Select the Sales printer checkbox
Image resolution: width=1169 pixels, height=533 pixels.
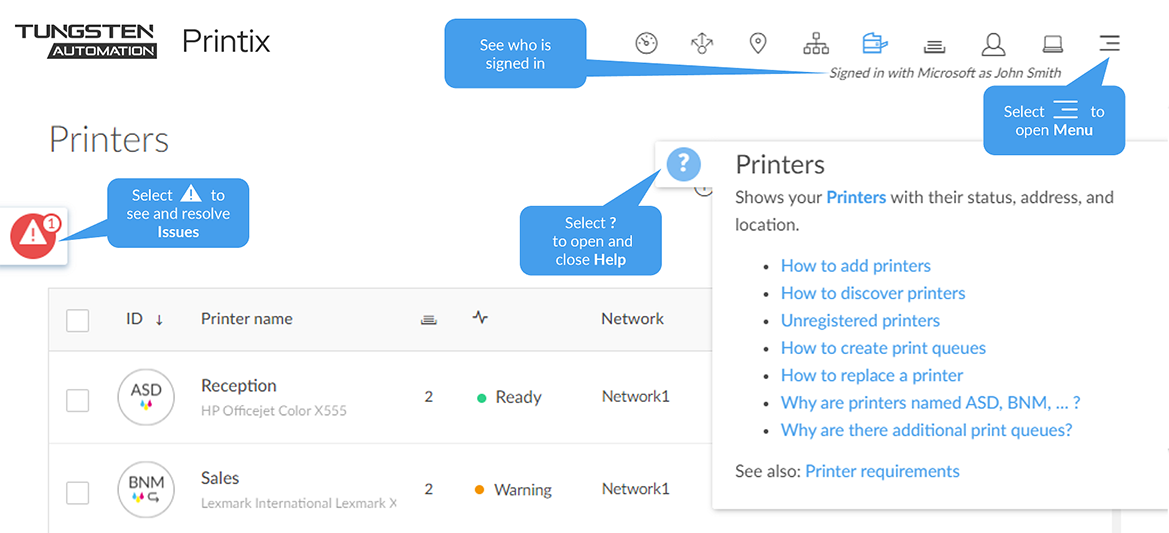click(x=77, y=492)
